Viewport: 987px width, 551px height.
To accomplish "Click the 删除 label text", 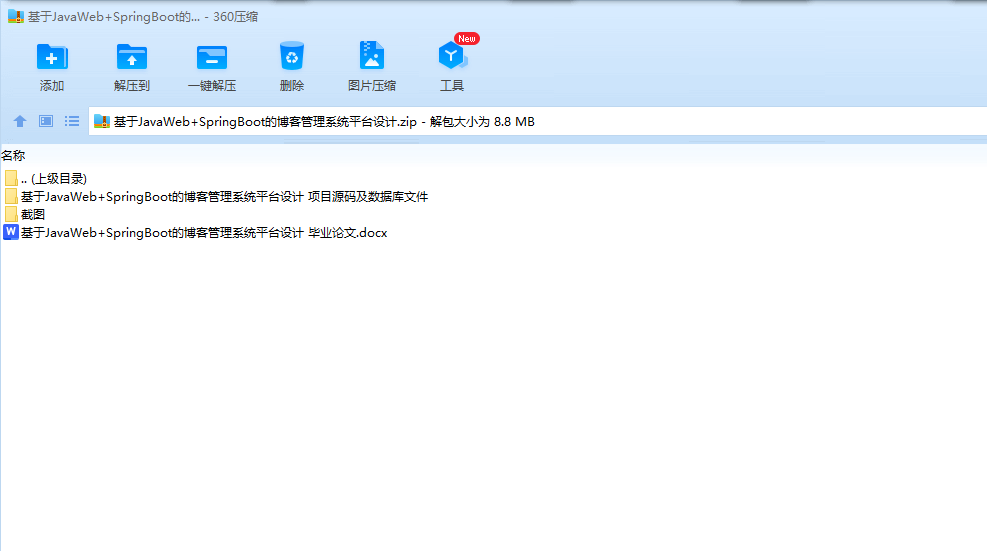I will pyautogui.click(x=291, y=86).
